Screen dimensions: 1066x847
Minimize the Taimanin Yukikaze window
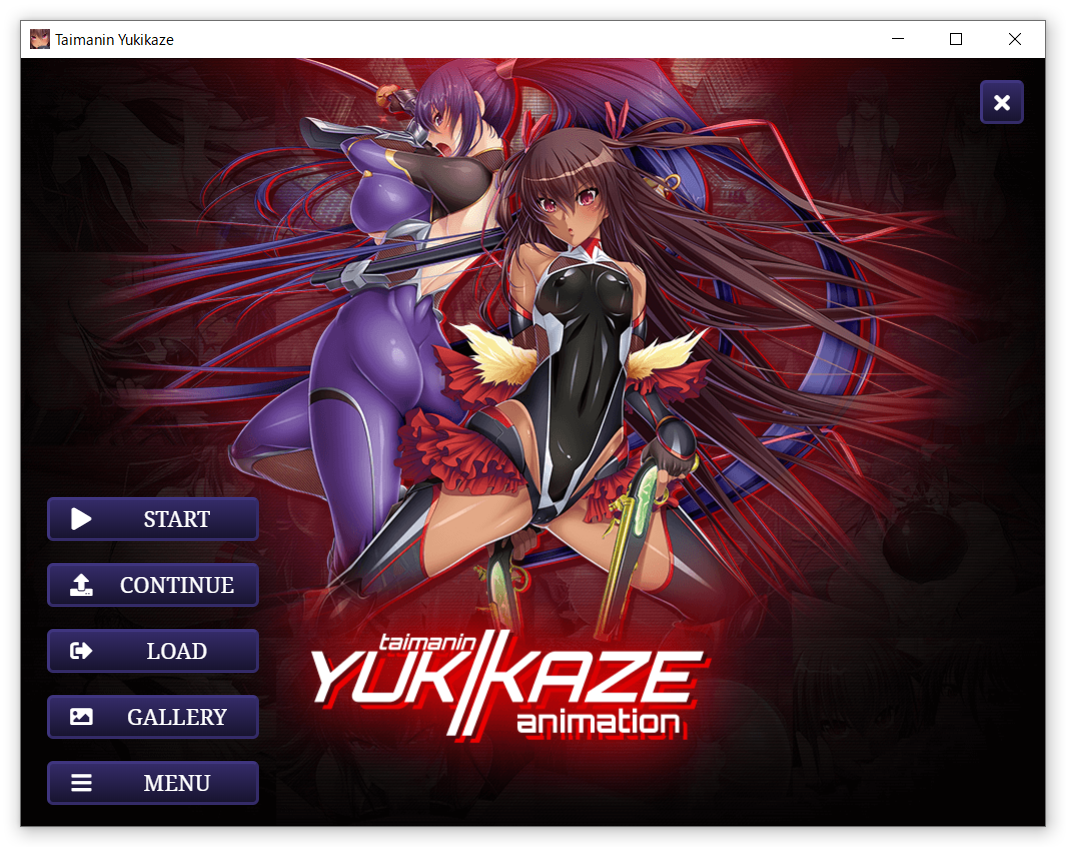point(897,39)
